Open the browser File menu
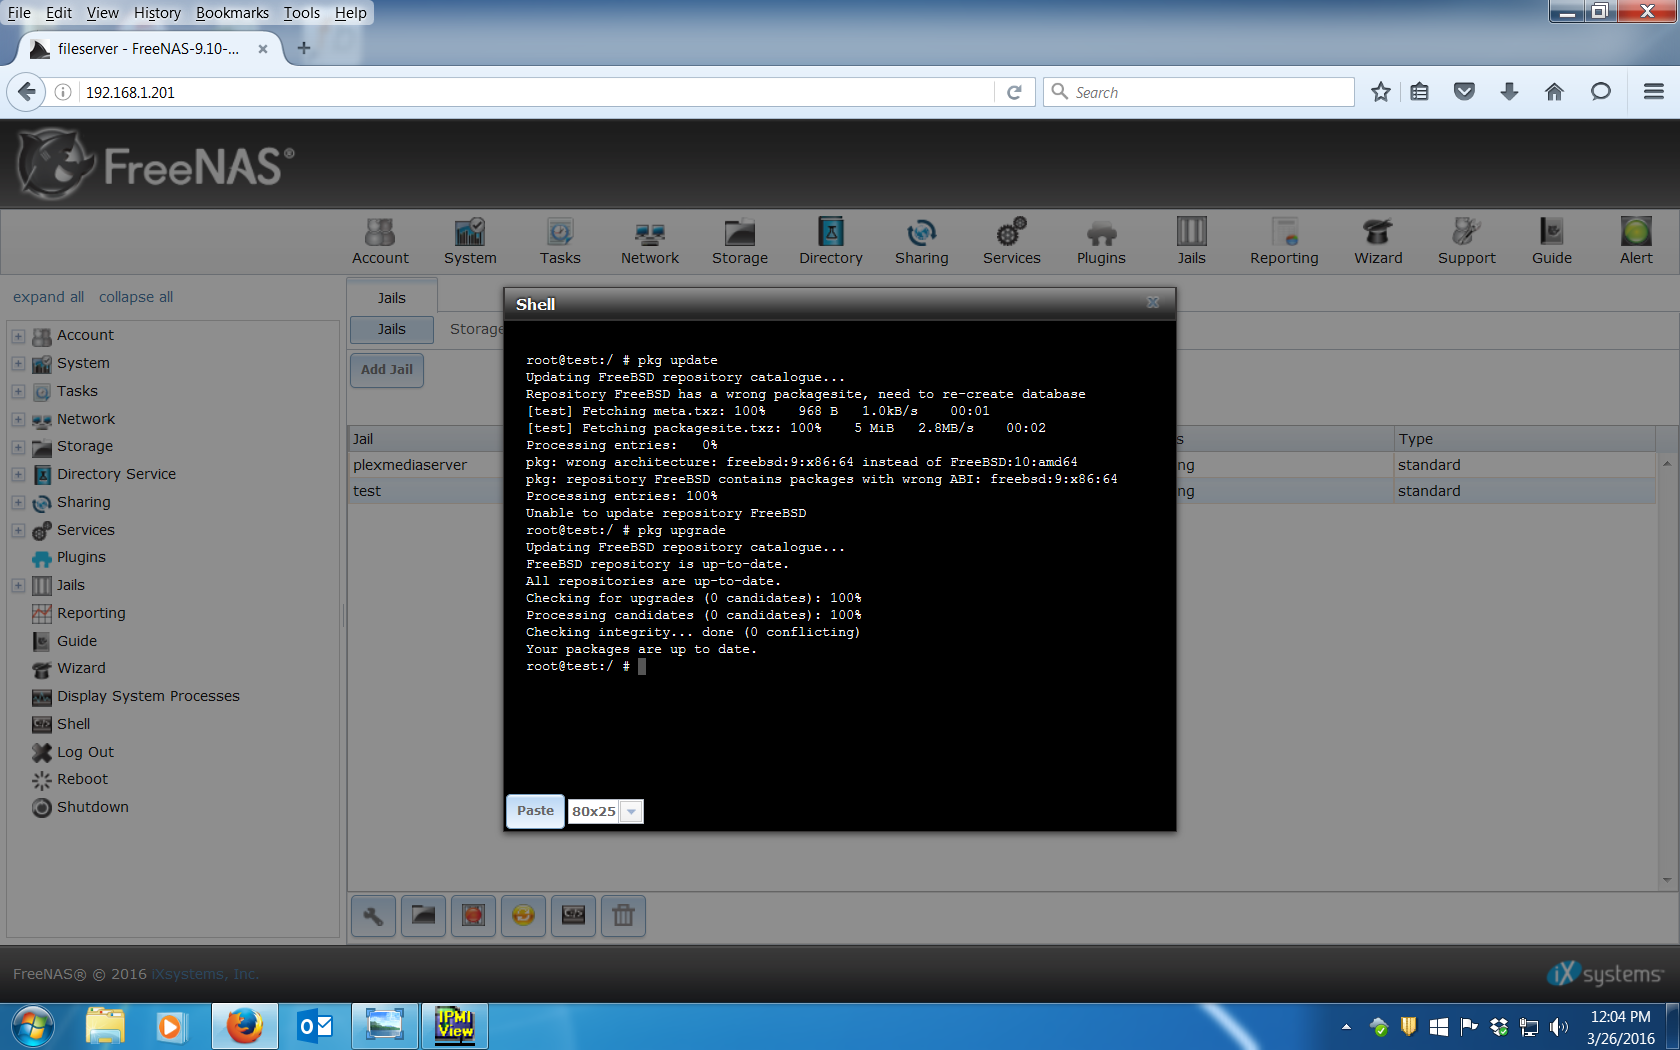The height and width of the screenshot is (1050, 1680). click(19, 13)
